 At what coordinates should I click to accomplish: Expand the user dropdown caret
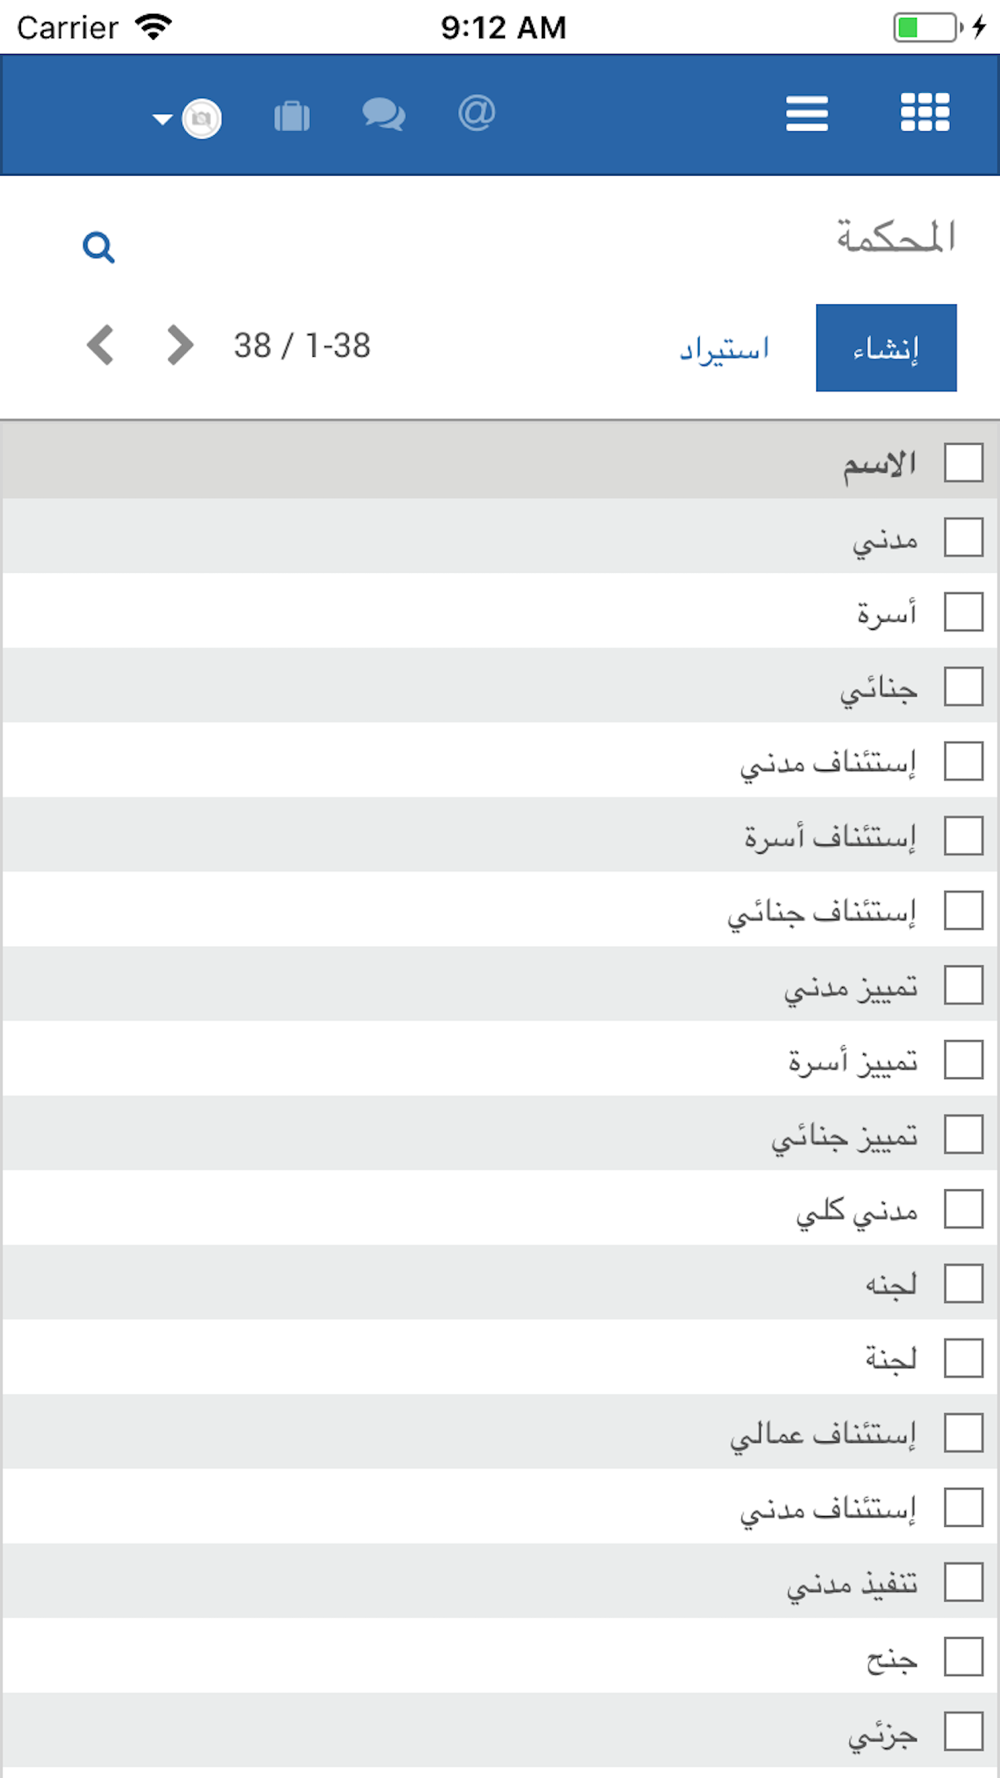[162, 119]
